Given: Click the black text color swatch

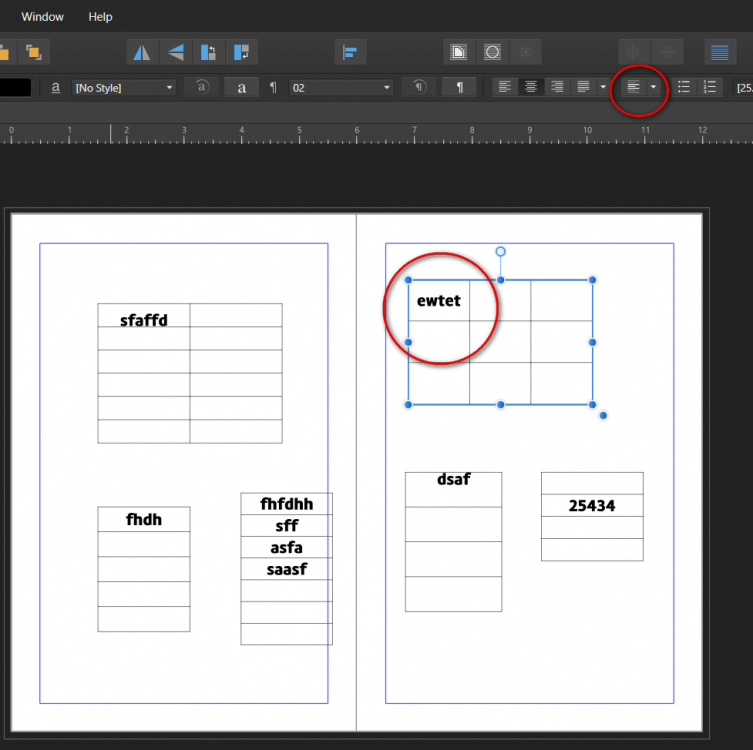Looking at the screenshot, I should (x=15, y=88).
